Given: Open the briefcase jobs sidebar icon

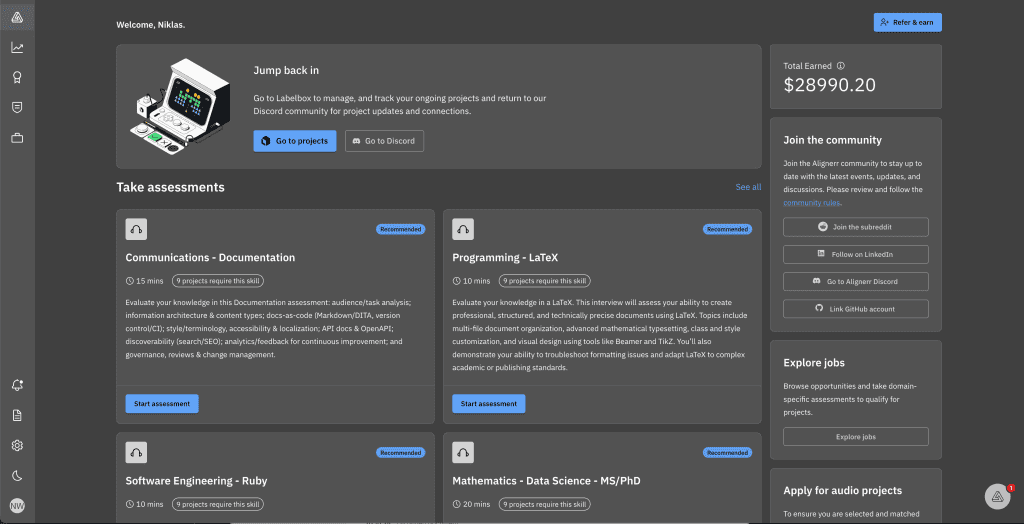Looking at the screenshot, I should click(x=17, y=138).
